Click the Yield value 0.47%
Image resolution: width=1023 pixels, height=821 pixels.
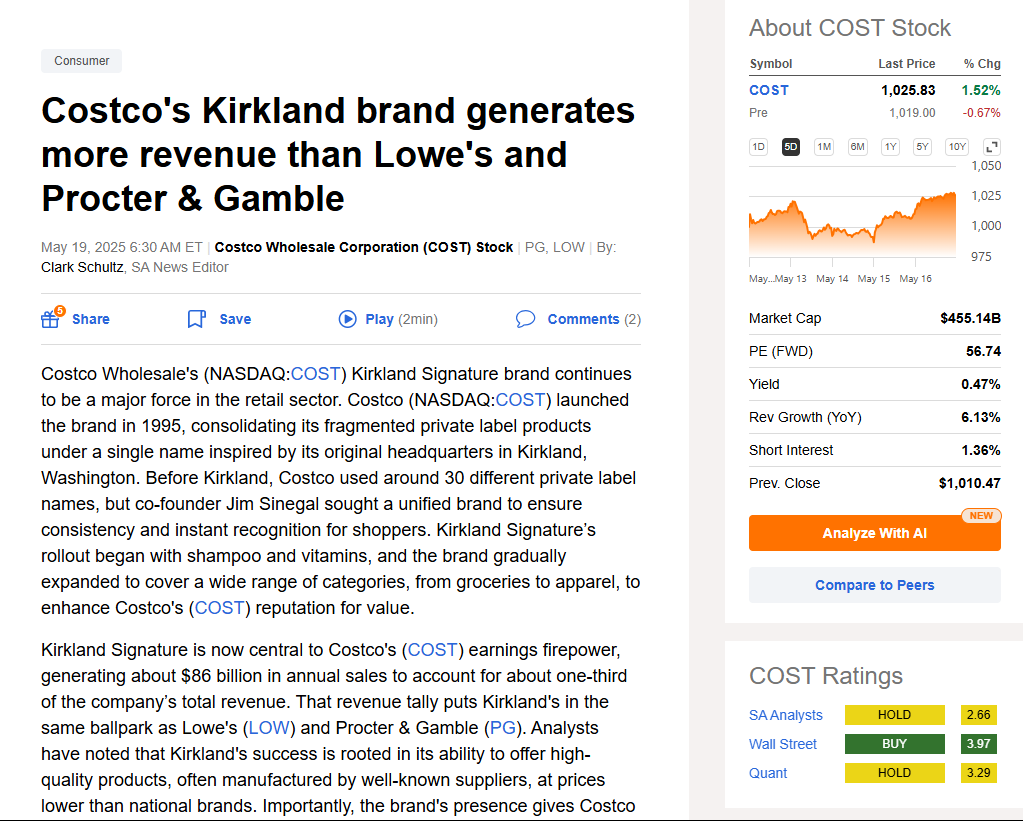pyautogui.click(x=981, y=384)
